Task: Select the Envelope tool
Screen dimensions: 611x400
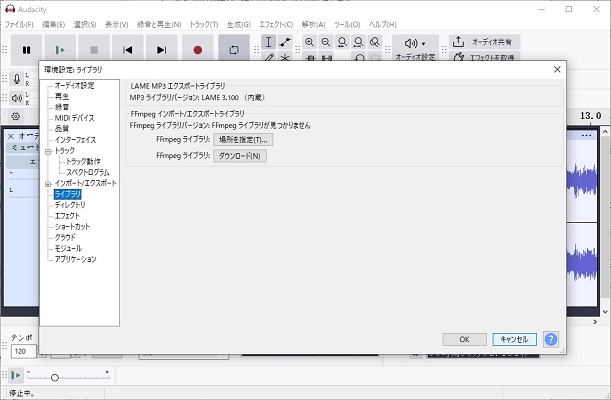Action: [285, 42]
